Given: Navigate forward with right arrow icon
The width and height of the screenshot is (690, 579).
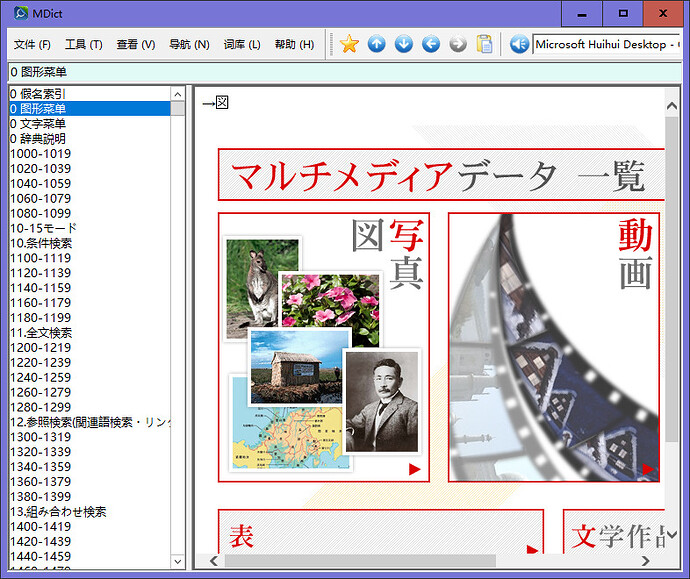Looking at the screenshot, I should point(458,44).
